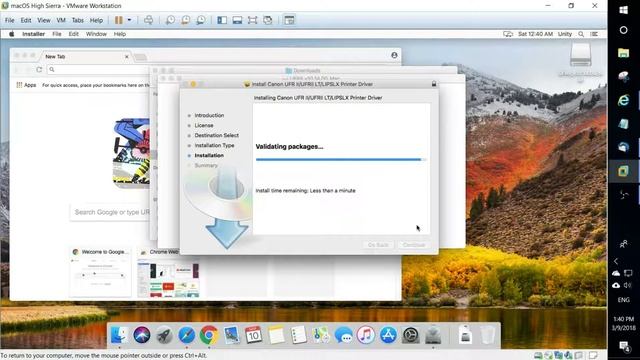Open Google Chrome from the Dock
Screen dimensions: 640x360
pos(209,336)
